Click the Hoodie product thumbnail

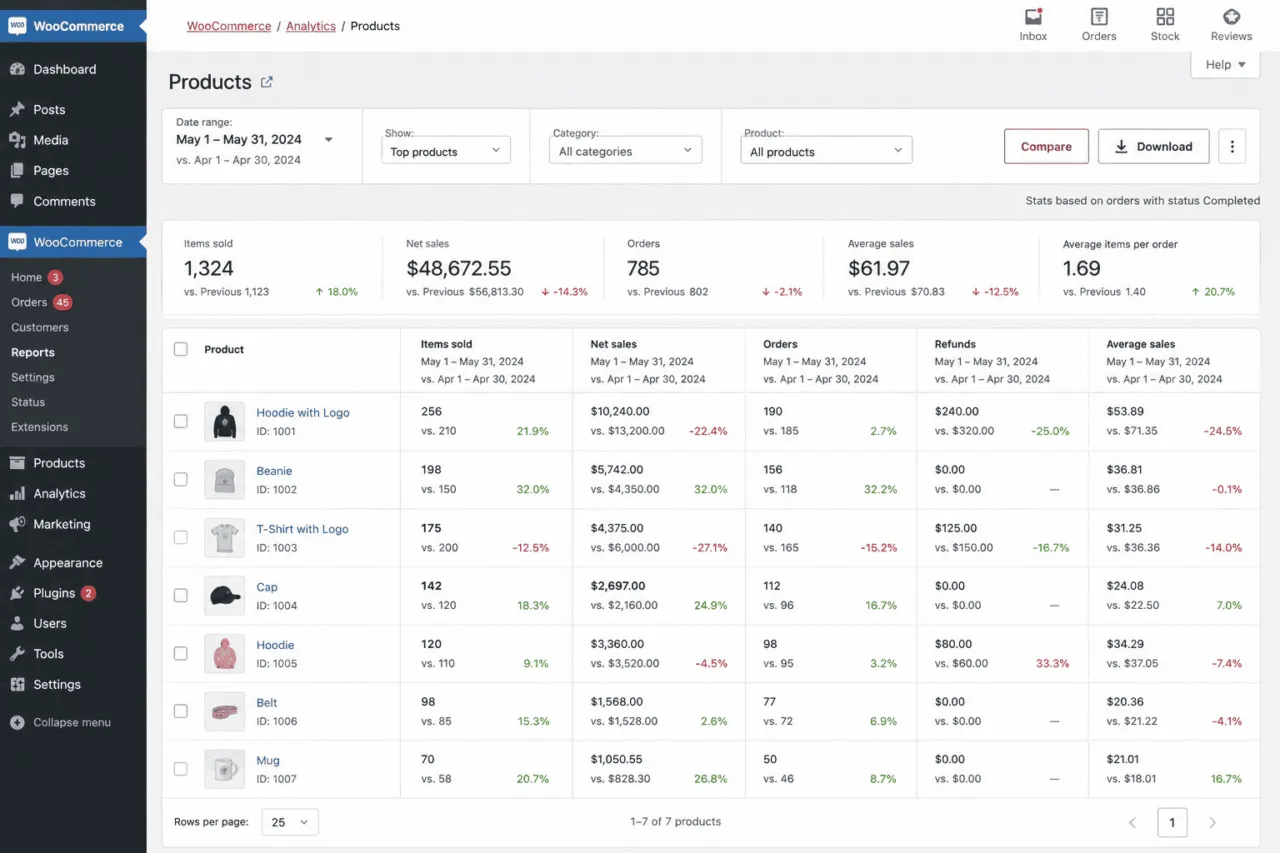point(224,654)
